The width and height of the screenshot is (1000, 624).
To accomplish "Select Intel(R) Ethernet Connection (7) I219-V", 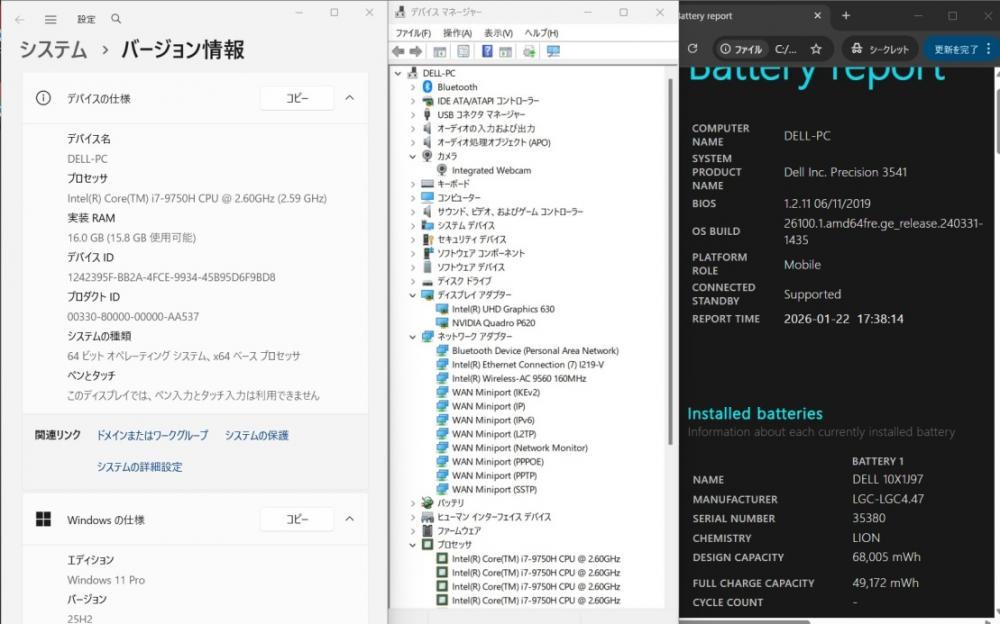I will [x=528, y=364].
